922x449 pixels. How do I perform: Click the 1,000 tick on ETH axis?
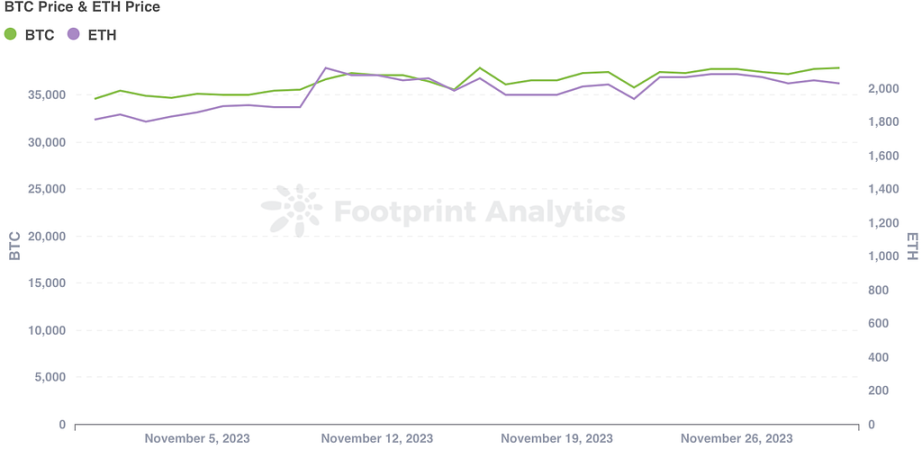coord(885,257)
